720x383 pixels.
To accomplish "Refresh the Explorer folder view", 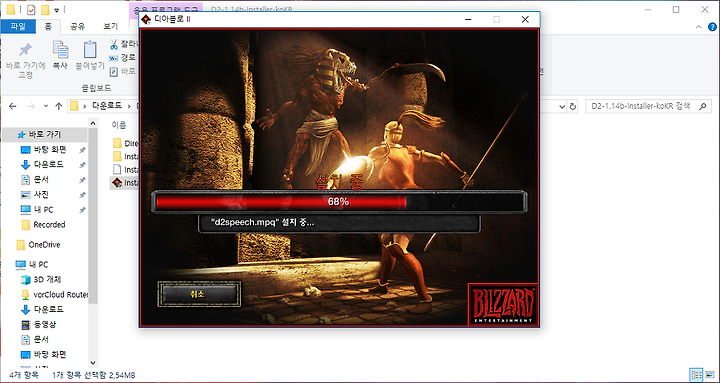I will (573, 107).
